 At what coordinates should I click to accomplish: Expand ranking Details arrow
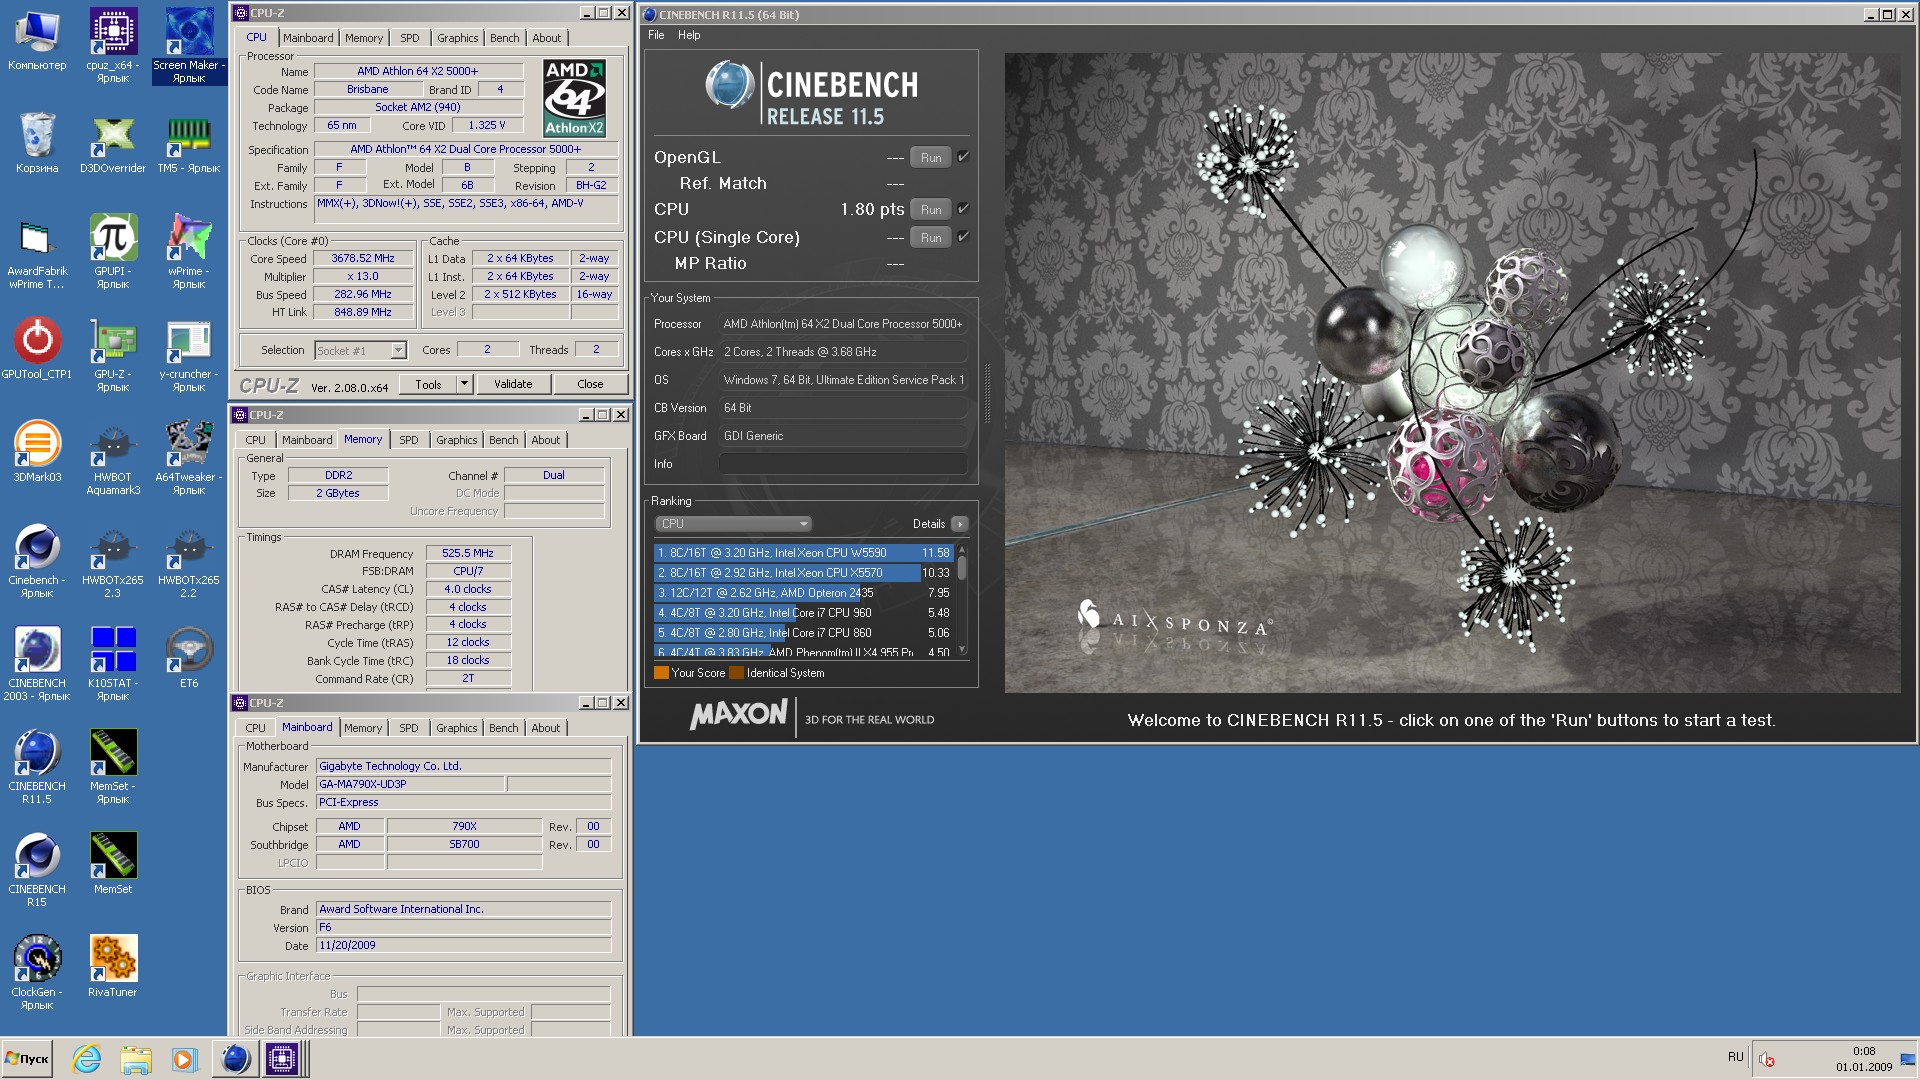960,524
